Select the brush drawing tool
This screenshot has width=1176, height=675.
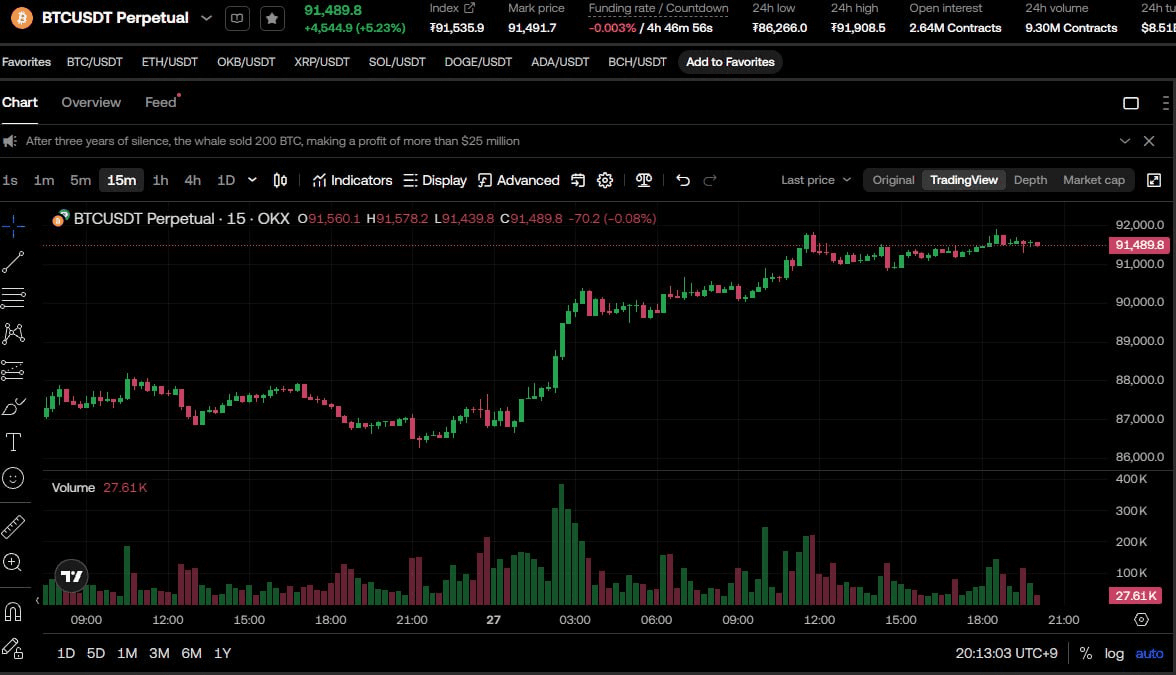click(x=13, y=405)
